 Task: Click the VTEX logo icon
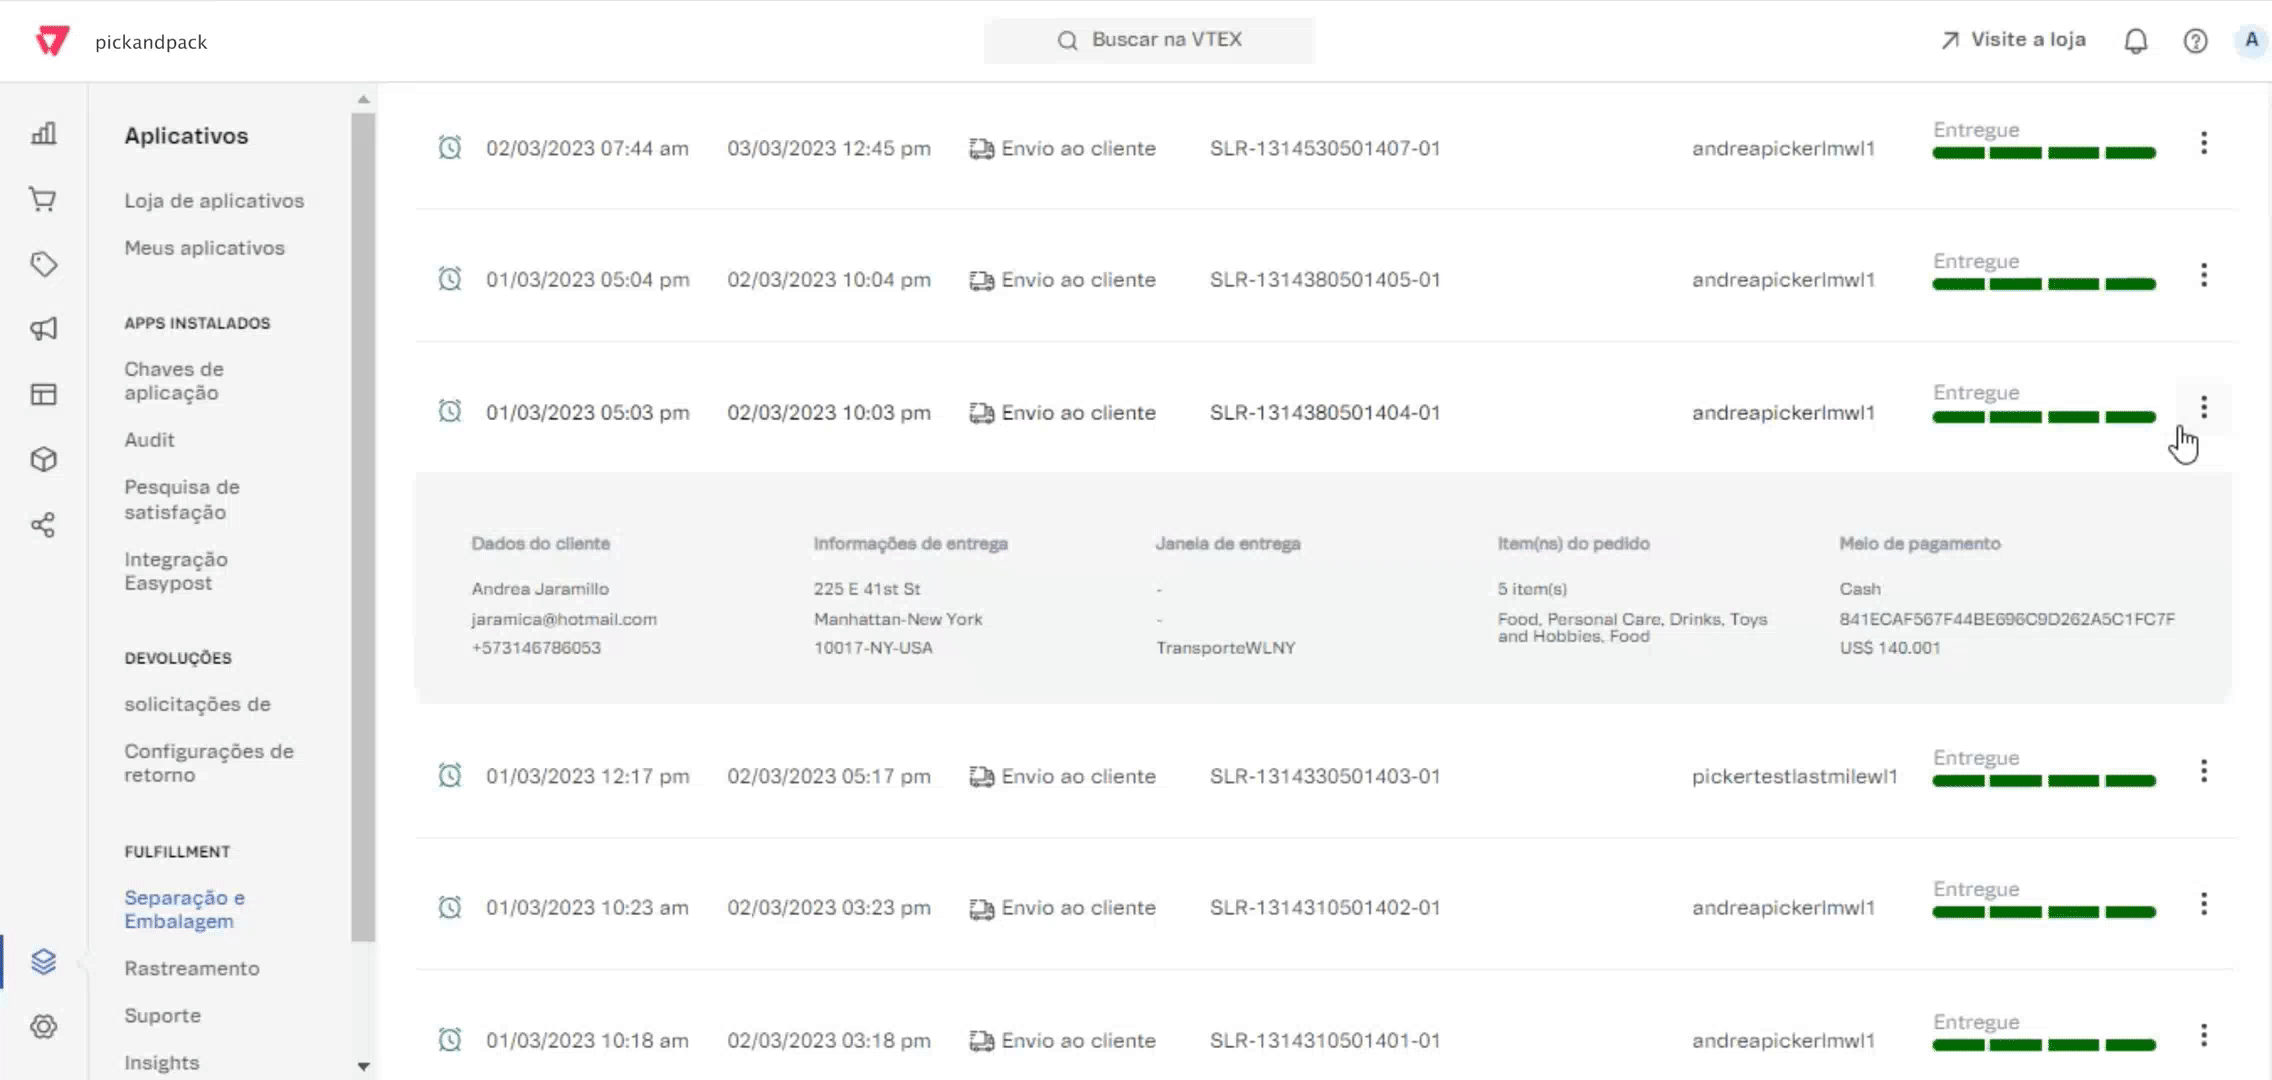coord(52,41)
